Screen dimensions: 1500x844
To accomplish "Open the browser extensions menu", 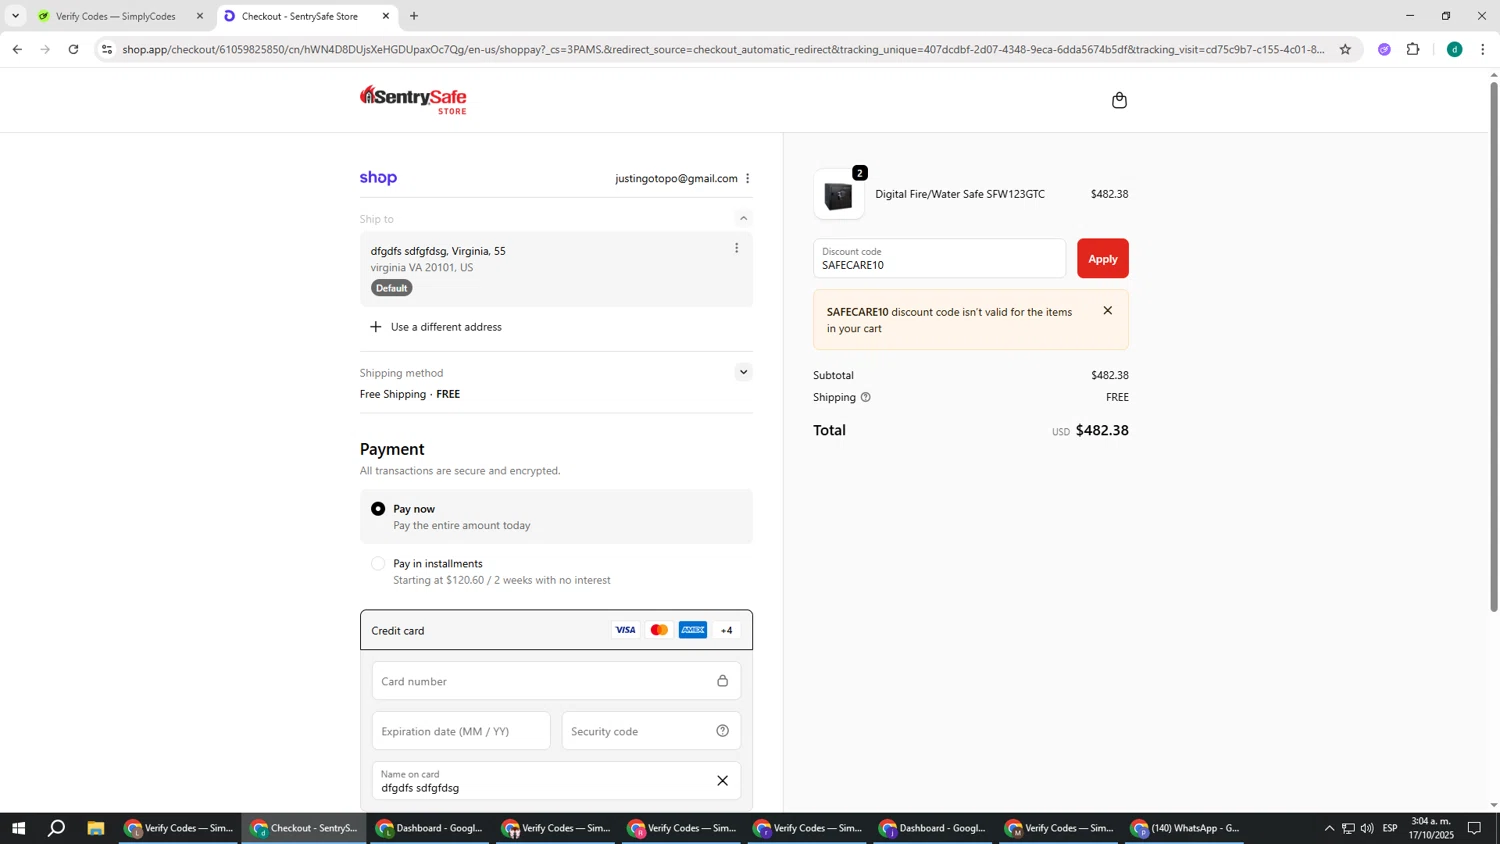I will click(1413, 49).
